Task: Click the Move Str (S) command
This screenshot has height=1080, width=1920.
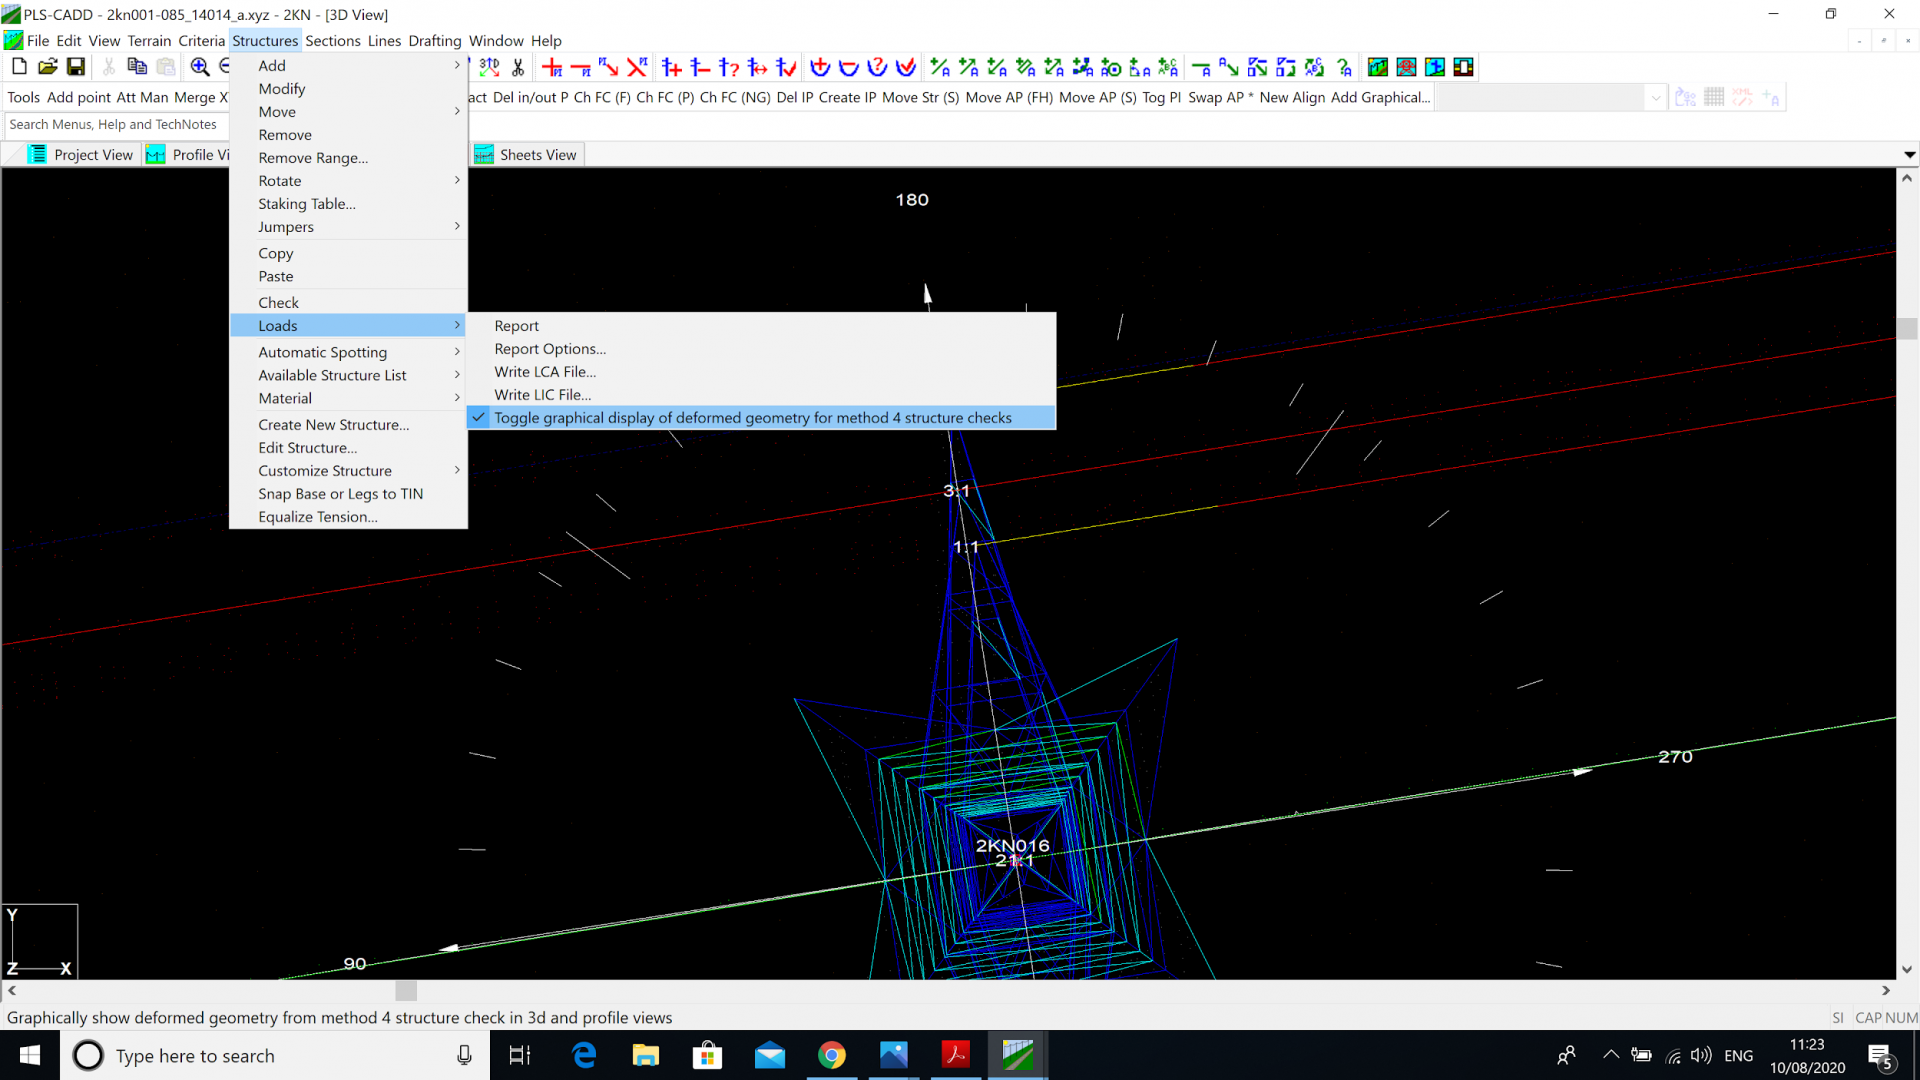Action: point(920,98)
